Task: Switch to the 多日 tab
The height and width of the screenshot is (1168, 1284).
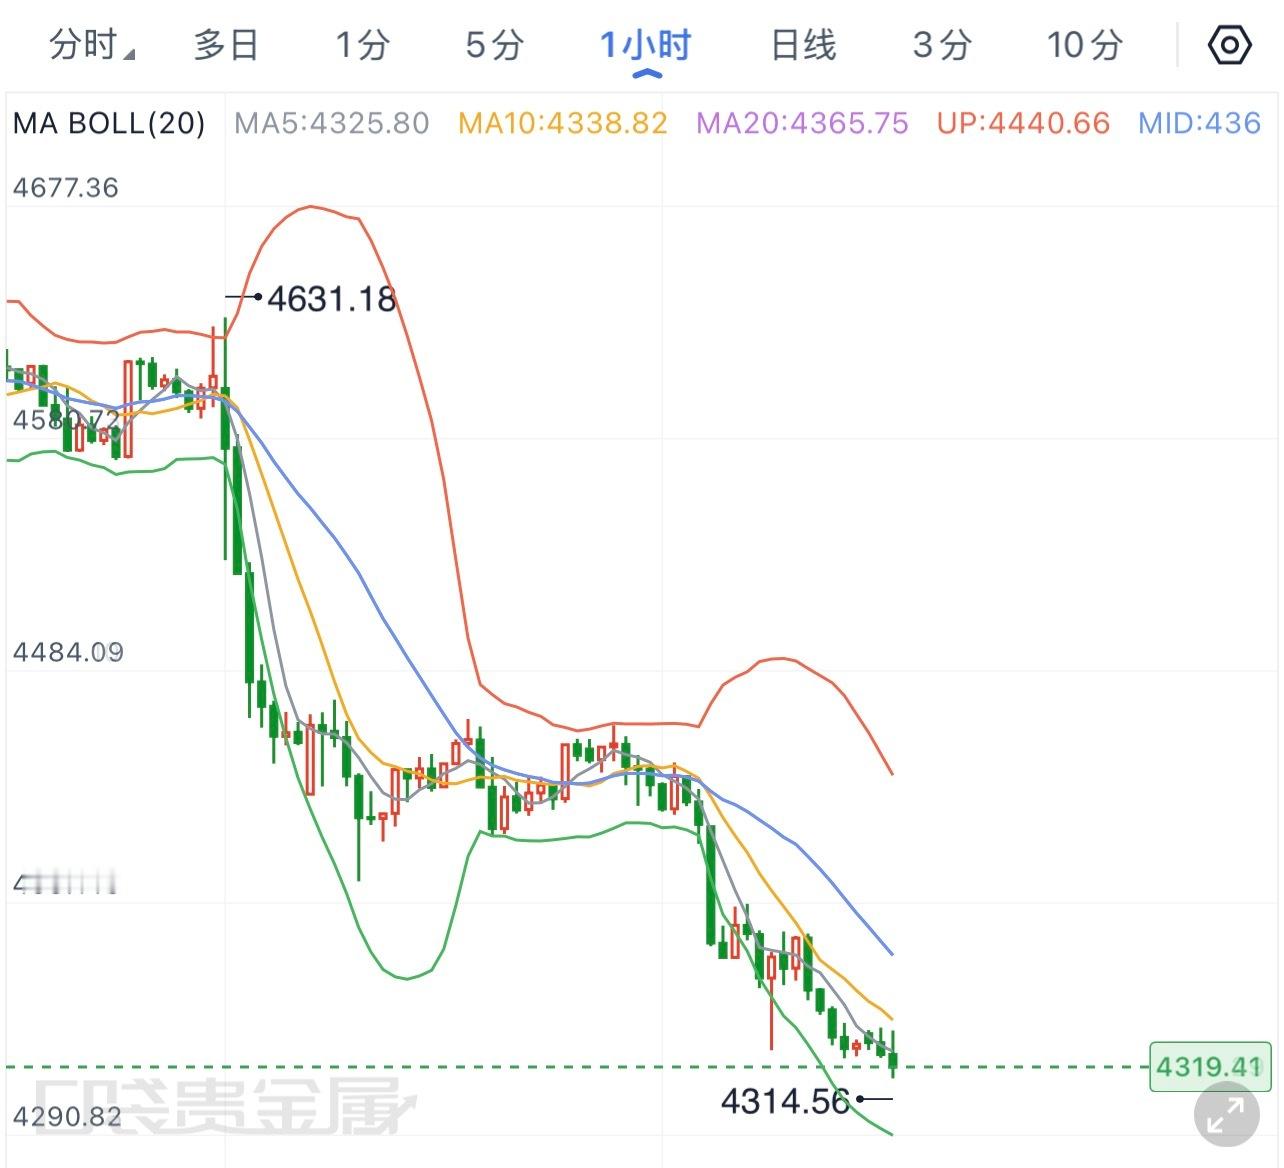Action: (x=226, y=45)
